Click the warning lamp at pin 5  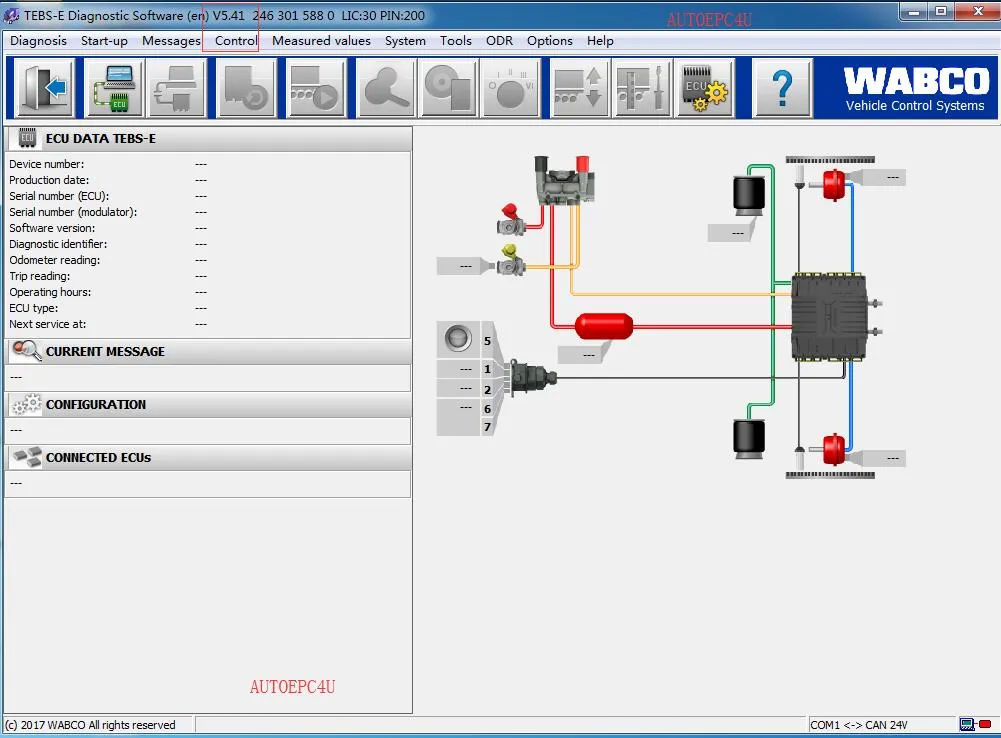tap(458, 338)
